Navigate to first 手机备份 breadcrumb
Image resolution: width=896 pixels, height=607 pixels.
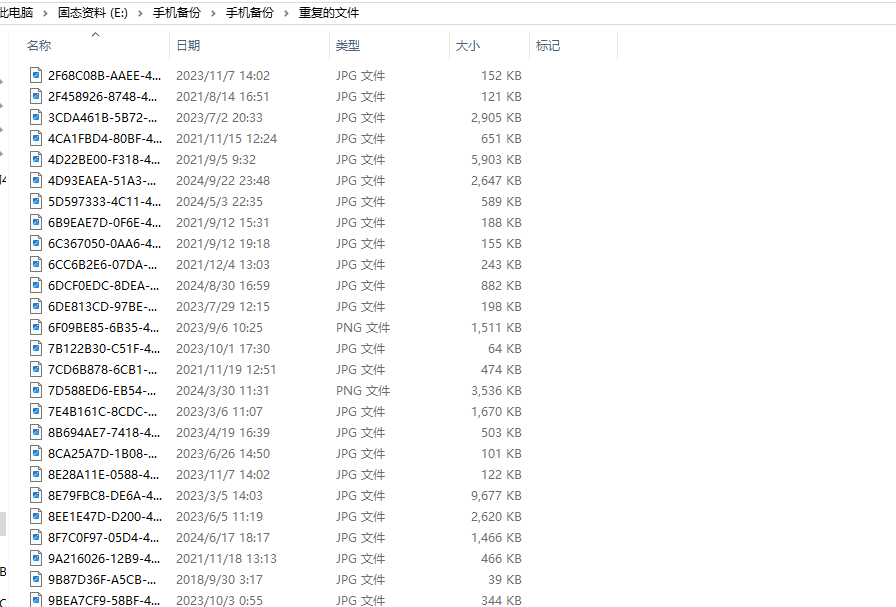tap(177, 13)
